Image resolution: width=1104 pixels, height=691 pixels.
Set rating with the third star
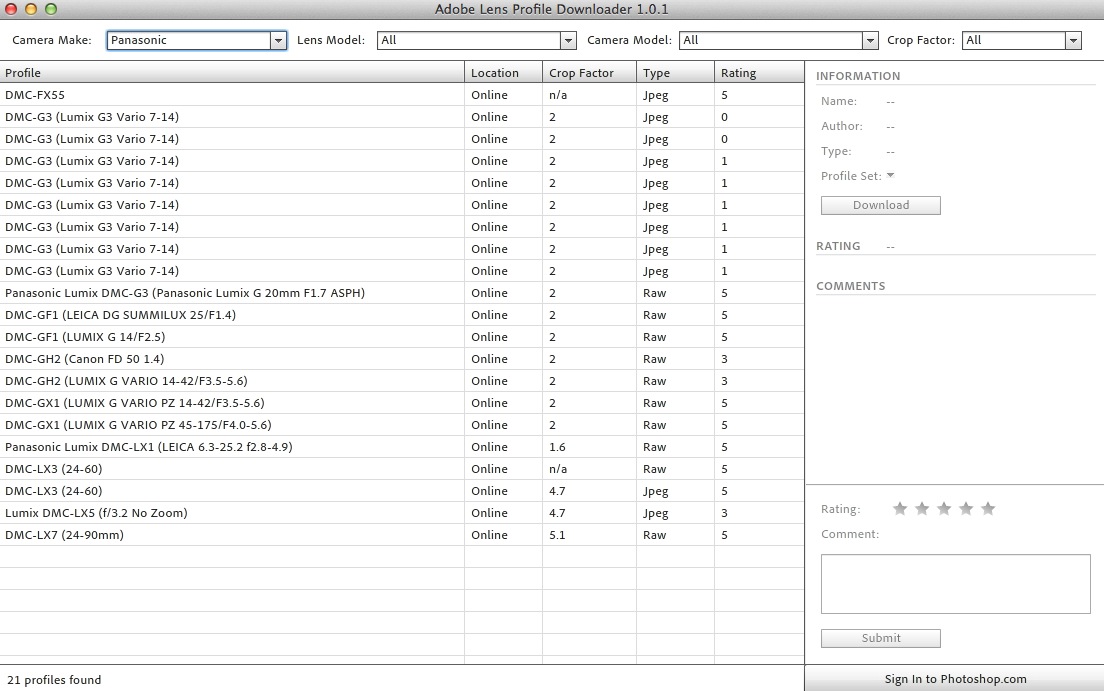pyautogui.click(x=944, y=509)
